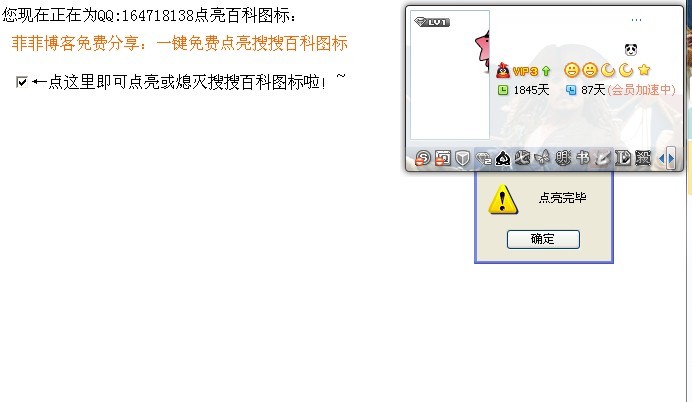The image size is (692, 402).
Task: Confirm the 点亮完毕 dialog with 确定
Action: (543, 239)
